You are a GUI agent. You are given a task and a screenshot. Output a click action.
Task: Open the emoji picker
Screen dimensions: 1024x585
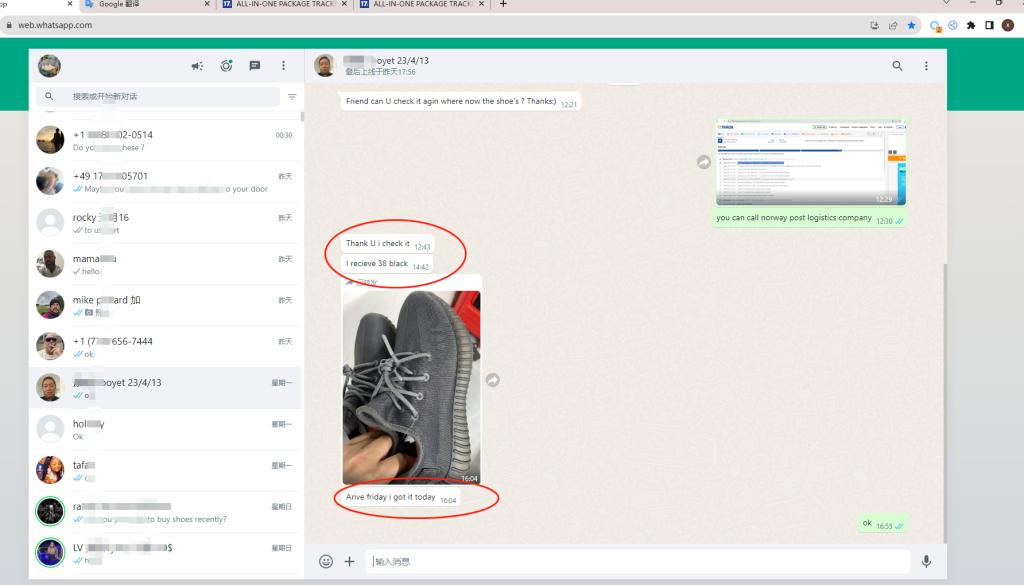[x=326, y=562]
